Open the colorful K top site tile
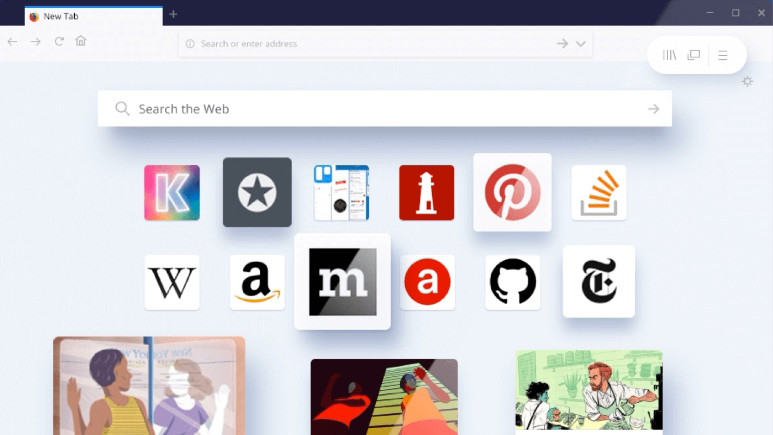 point(172,192)
